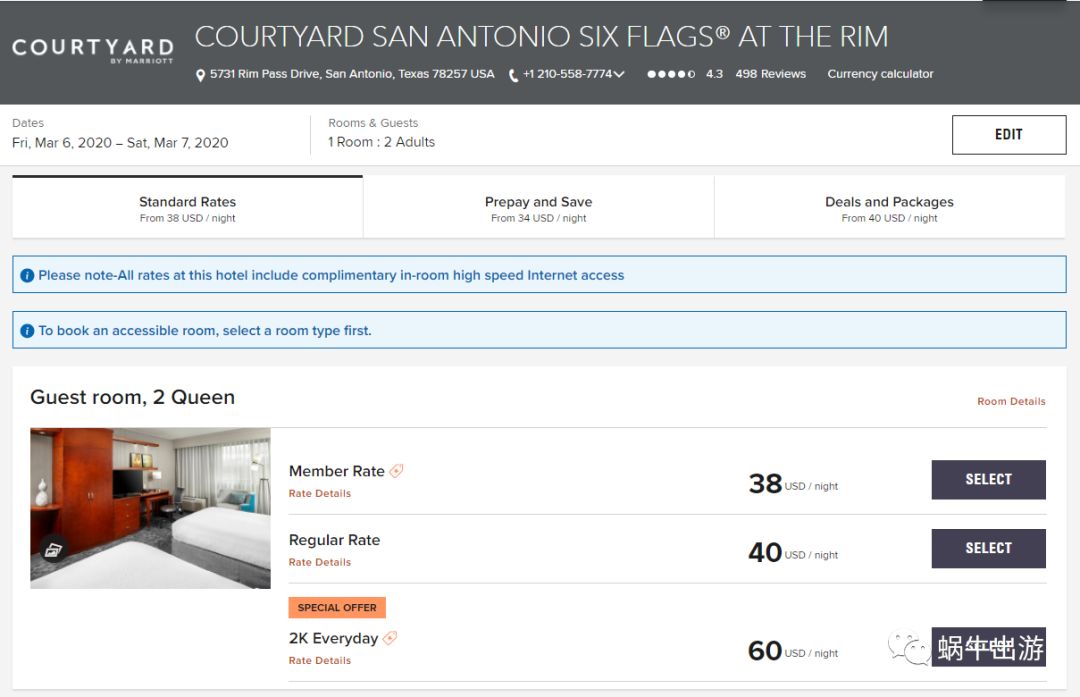Select the Member Rate at 38 USD
Screen dimensions: 1080x697
(x=988, y=479)
